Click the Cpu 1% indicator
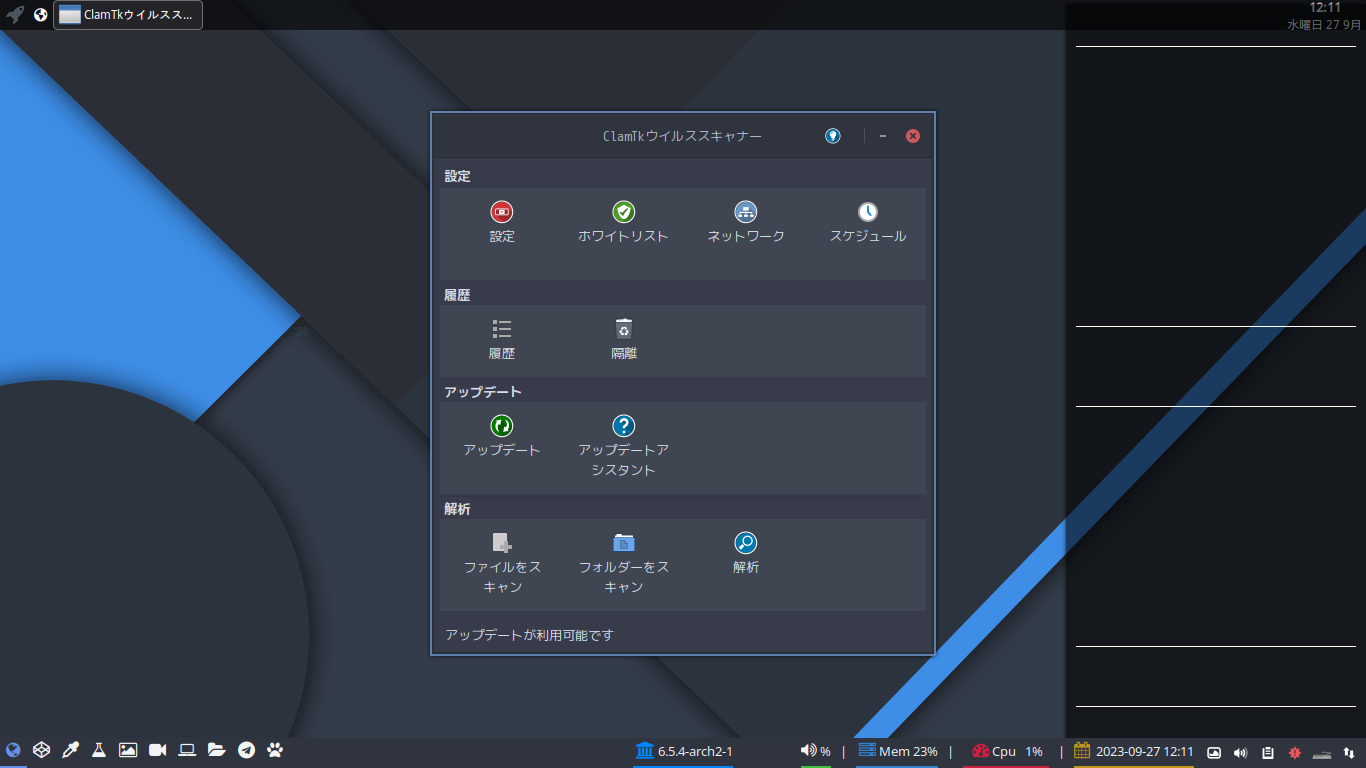Screen dimensions: 1366x768 coord(1007,751)
